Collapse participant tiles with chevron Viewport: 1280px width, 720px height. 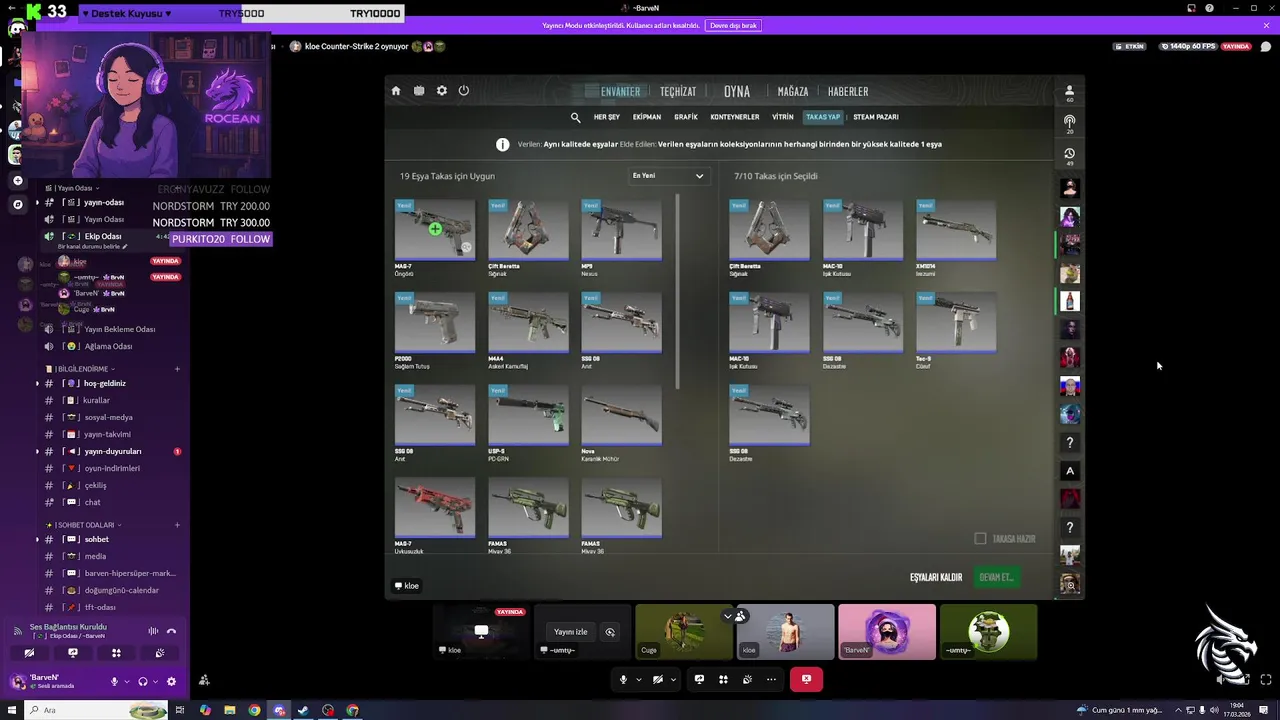[728, 616]
